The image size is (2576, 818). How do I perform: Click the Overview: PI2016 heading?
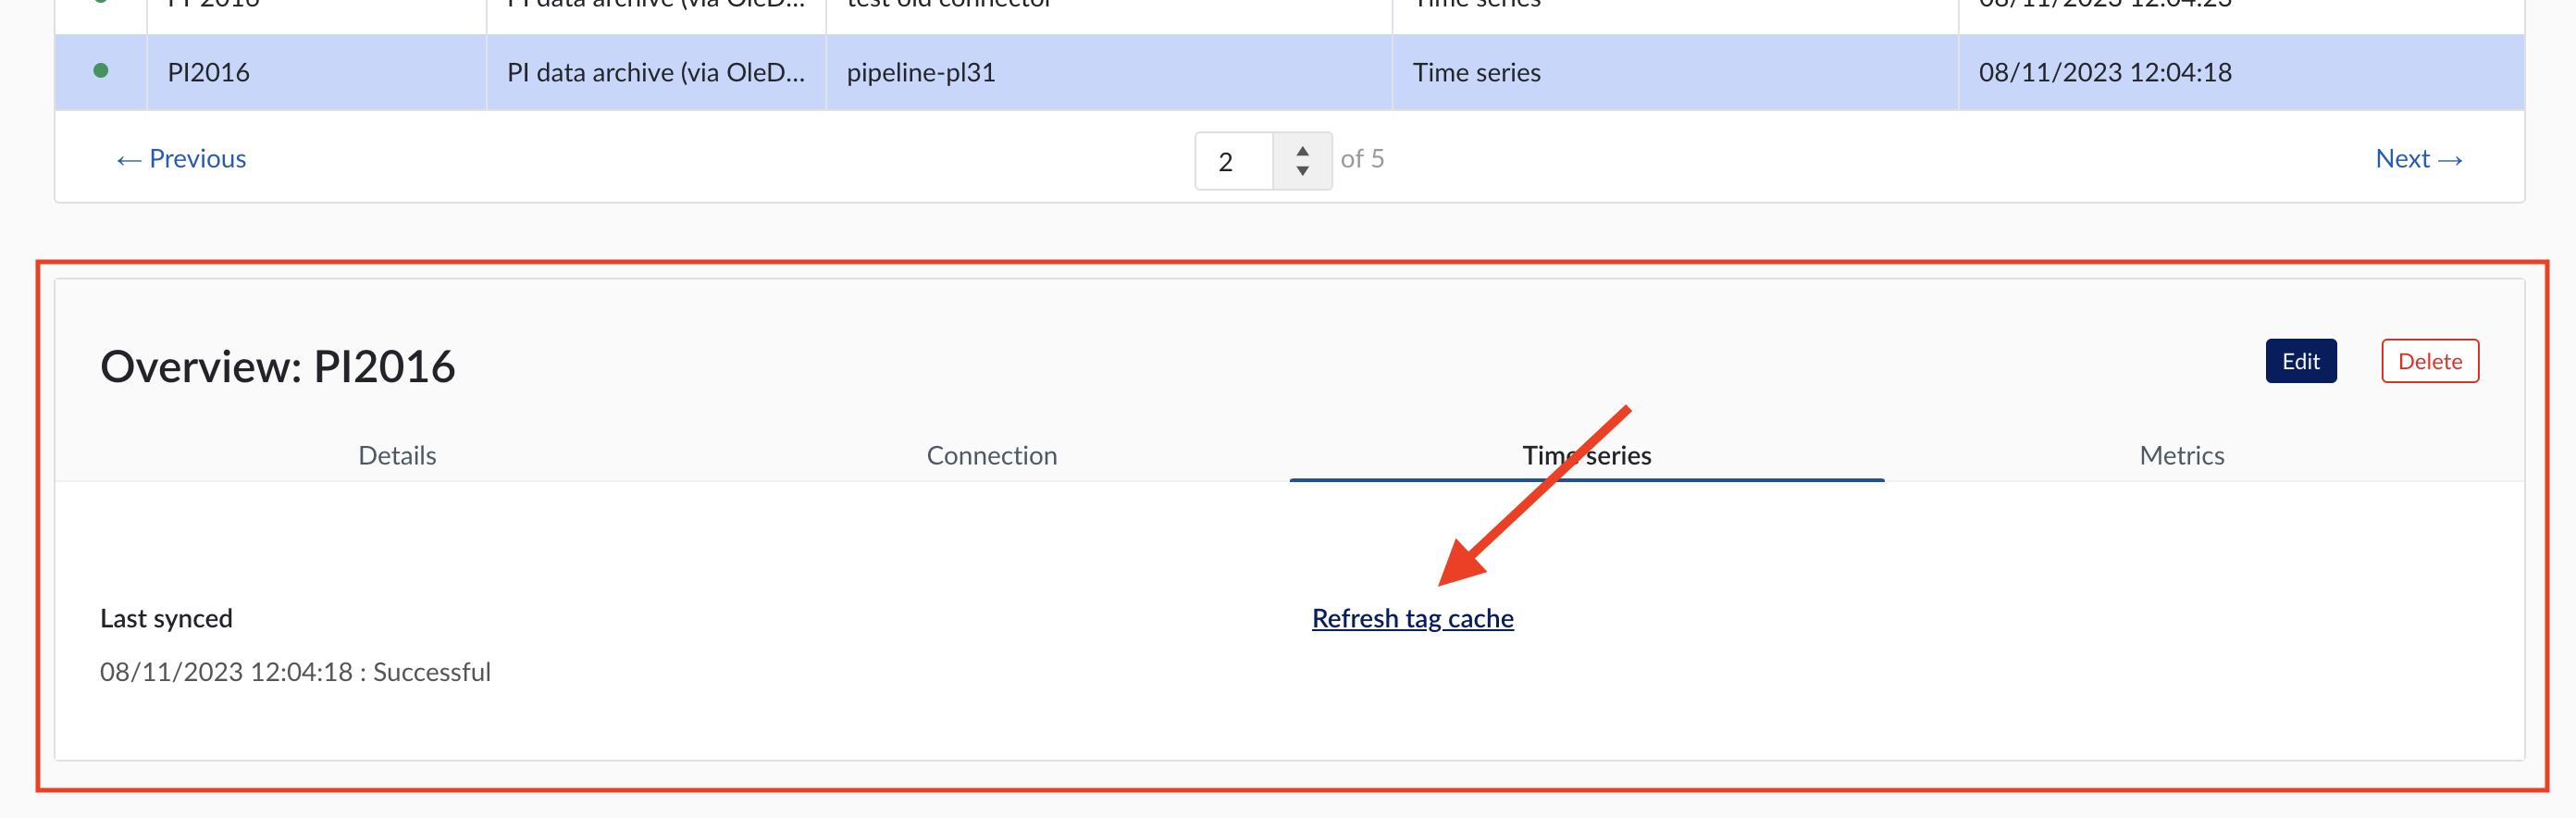click(278, 367)
